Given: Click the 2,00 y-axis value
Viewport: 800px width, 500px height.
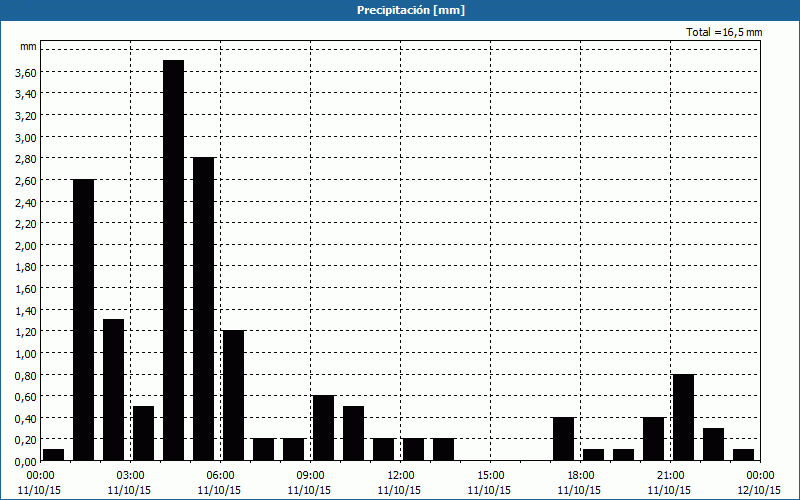Looking at the screenshot, I should click(26, 246).
